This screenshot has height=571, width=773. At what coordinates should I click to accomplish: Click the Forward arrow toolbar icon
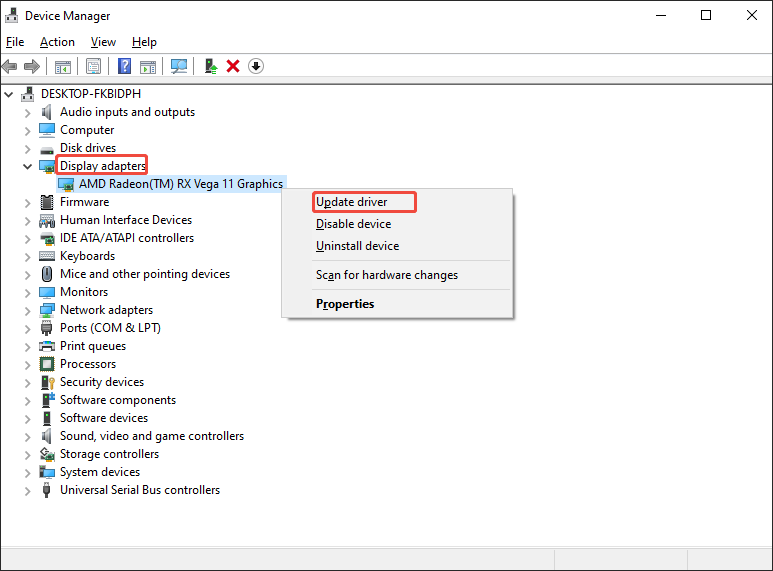(x=32, y=66)
